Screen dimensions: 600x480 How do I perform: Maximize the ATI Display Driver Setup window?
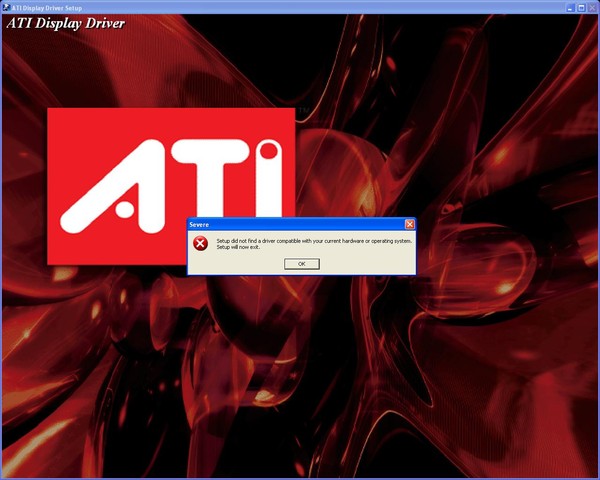(x=581, y=8)
